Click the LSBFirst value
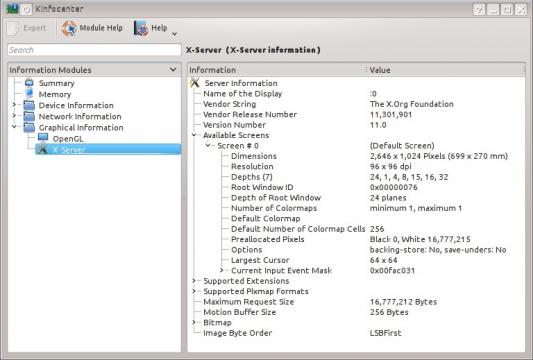Image resolution: width=533 pixels, height=360 pixels. tap(385, 333)
